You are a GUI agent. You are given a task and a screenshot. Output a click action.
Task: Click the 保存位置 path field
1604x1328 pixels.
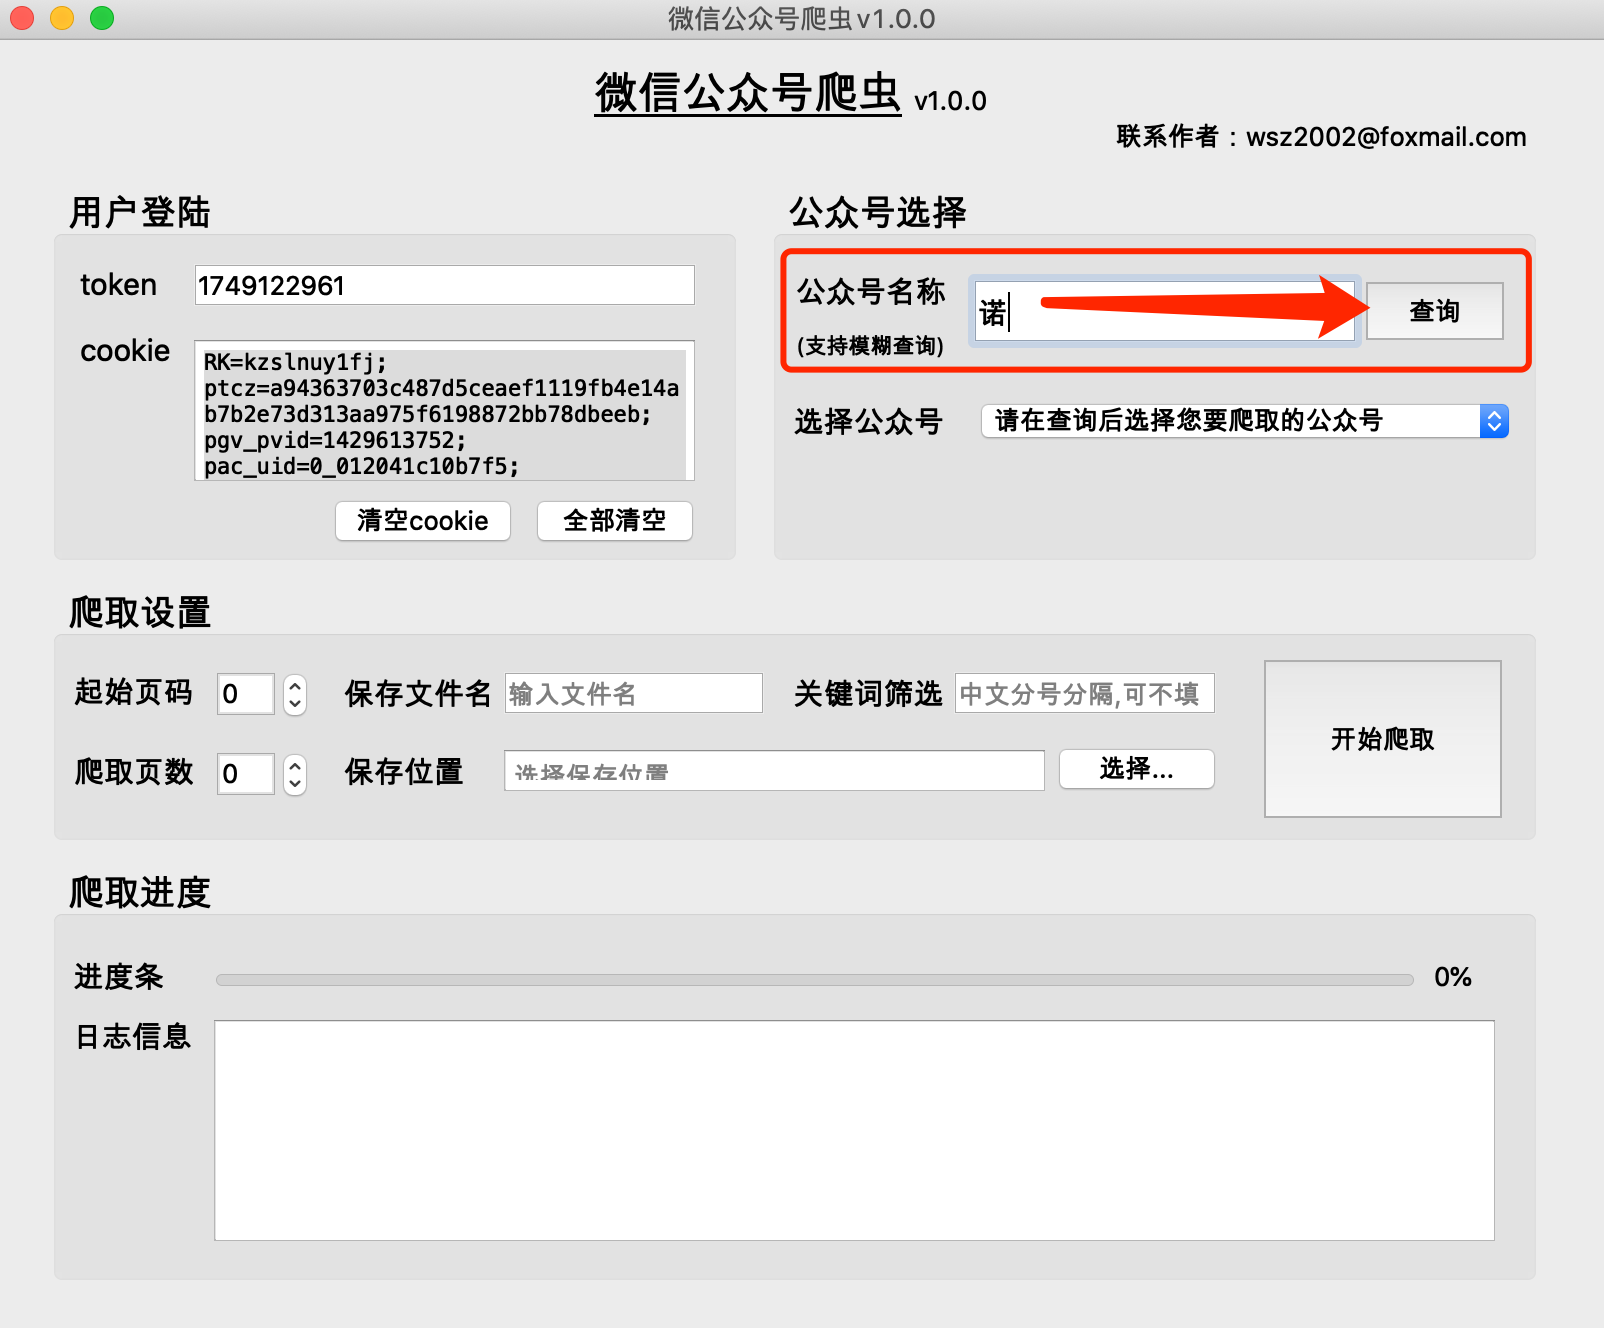[775, 771]
